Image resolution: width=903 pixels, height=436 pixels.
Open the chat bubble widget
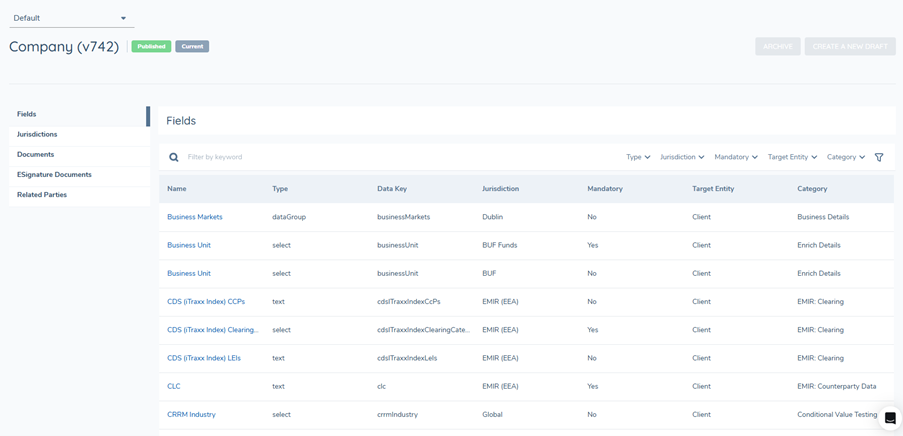point(889,418)
